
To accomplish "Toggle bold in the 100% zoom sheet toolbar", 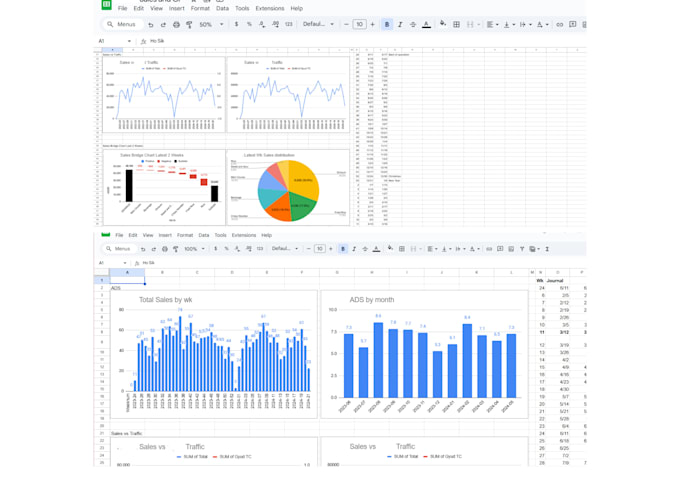I will [x=343, y=249].
